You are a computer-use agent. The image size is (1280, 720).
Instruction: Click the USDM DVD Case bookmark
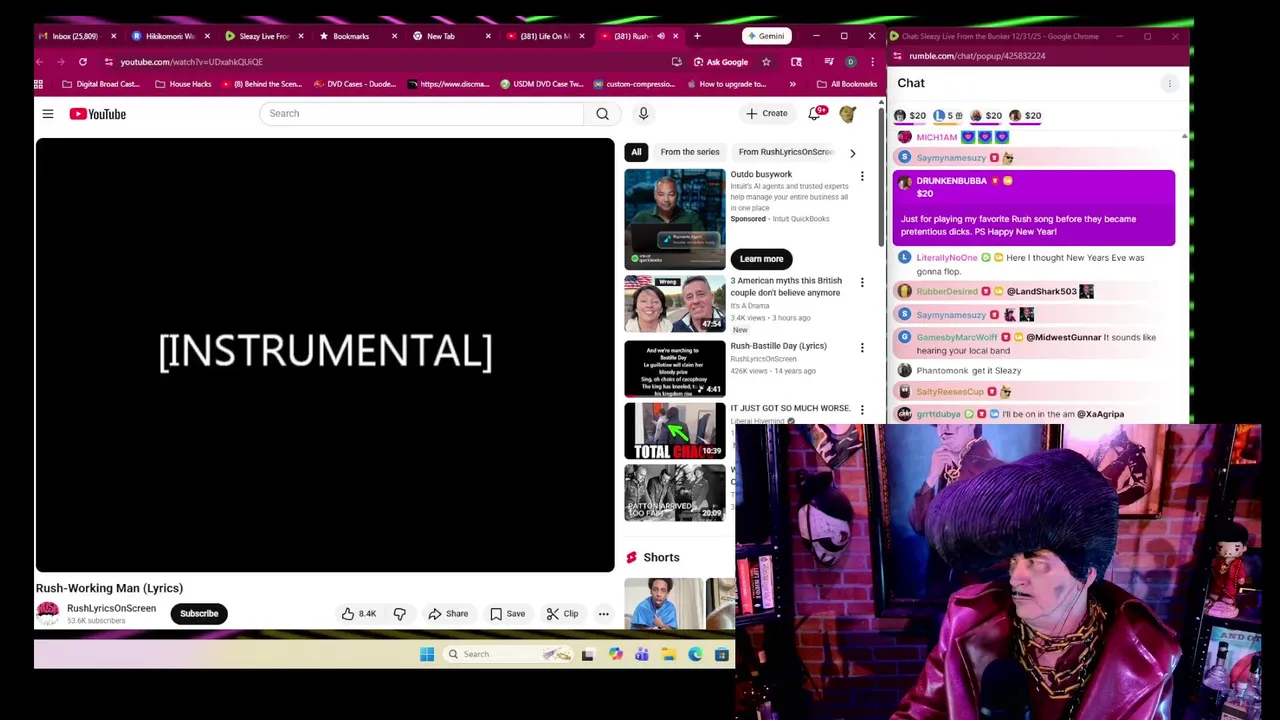[x=542, y=84]
